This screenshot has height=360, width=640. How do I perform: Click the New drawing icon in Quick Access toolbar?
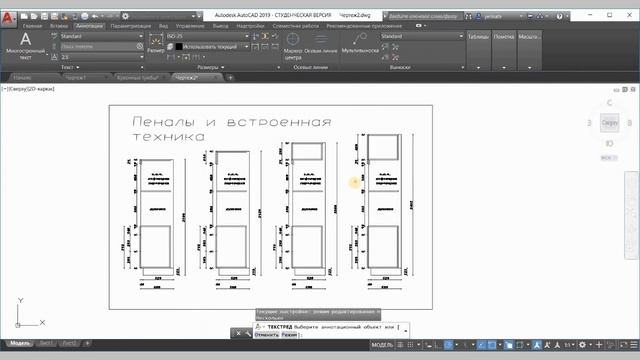(24, 16)
